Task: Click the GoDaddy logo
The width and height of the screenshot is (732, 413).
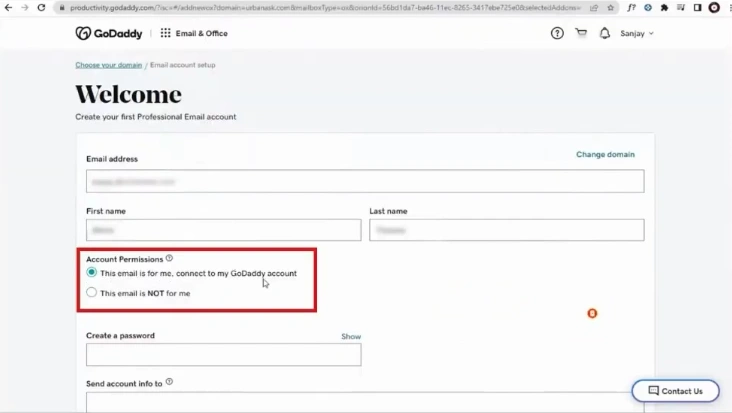Action: [x=109, y=33]
